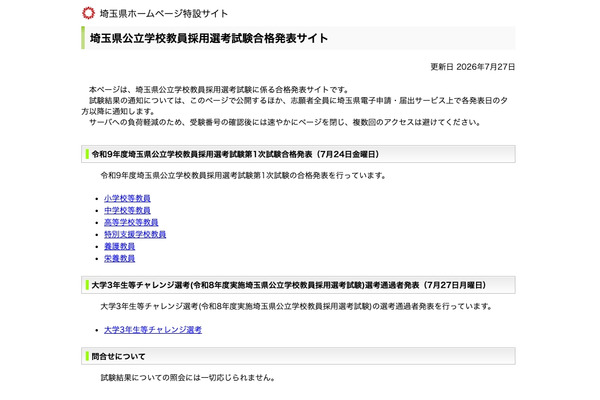Viewport: 600px width, 400px height.
Task: Click the Saitama prefecture logo icon
Action: coord(88,13)
